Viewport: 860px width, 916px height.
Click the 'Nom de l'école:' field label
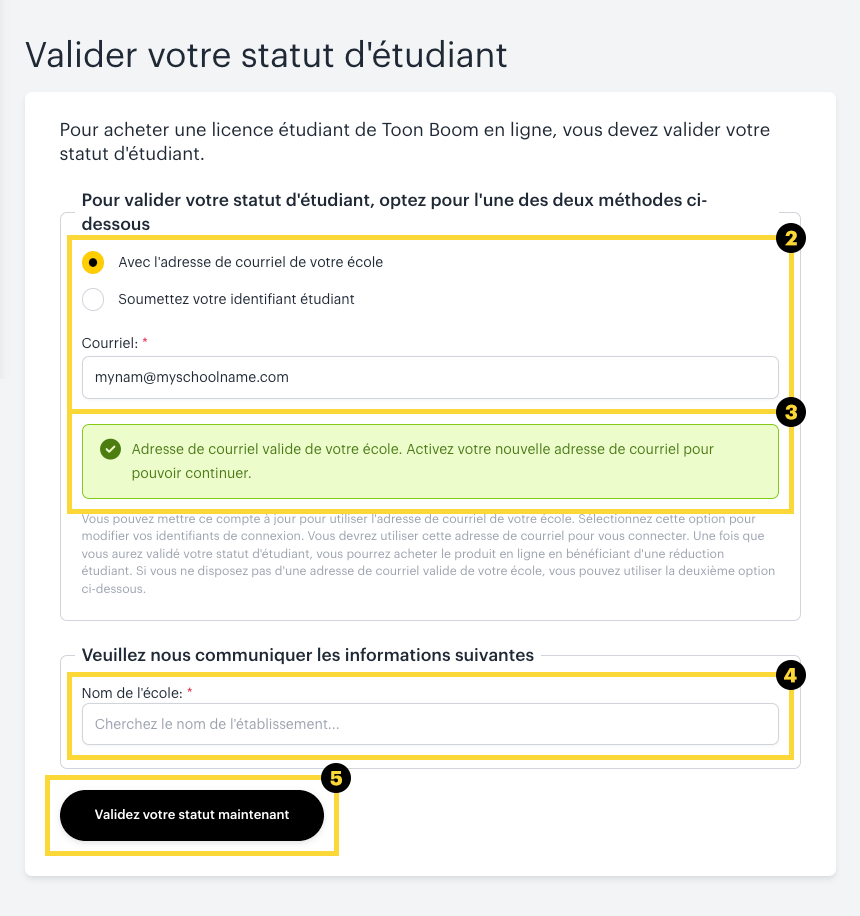[131, 692]
